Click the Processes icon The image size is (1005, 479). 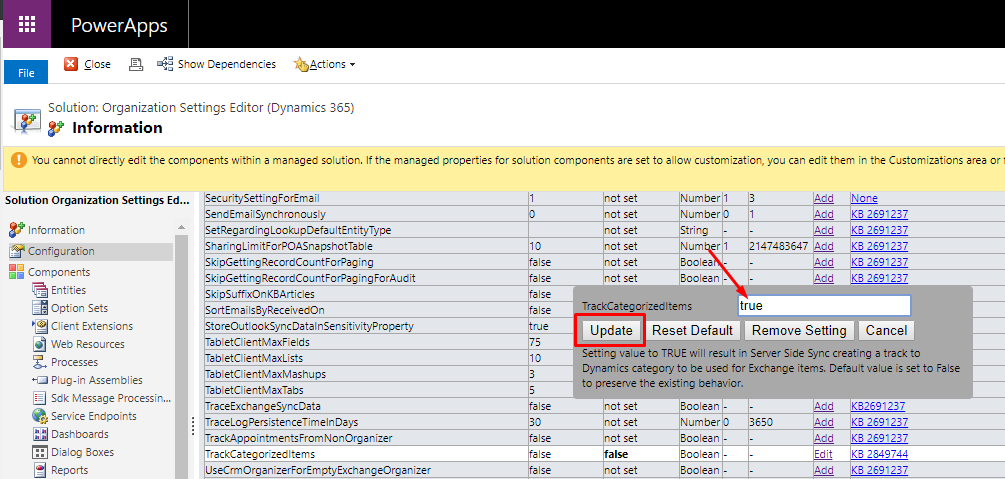click(40, 362)
